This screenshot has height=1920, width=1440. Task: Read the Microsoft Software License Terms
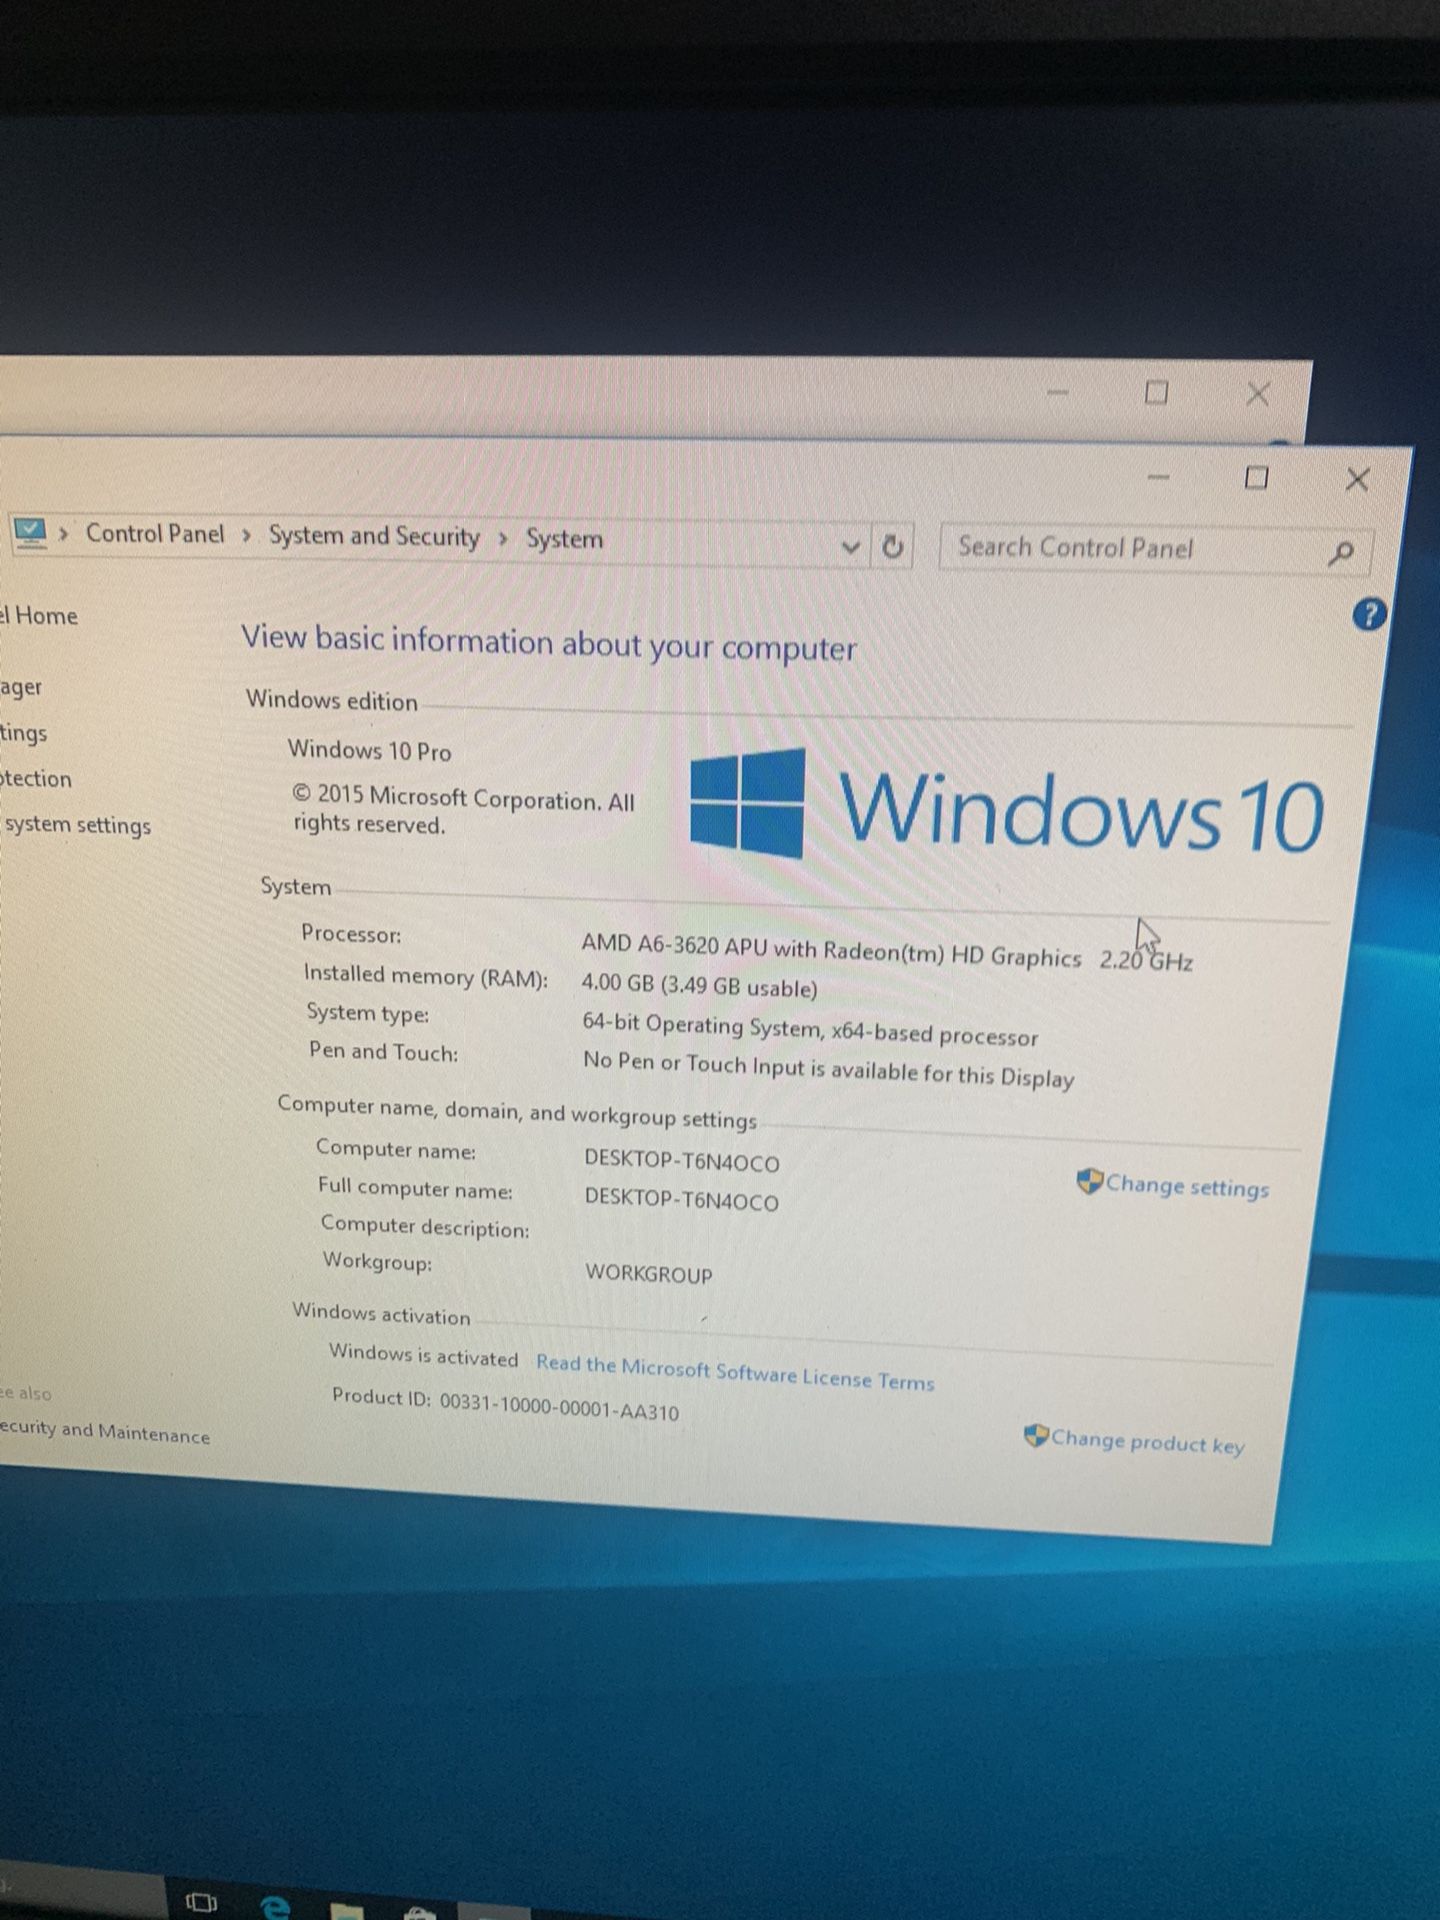(735, 1373)
